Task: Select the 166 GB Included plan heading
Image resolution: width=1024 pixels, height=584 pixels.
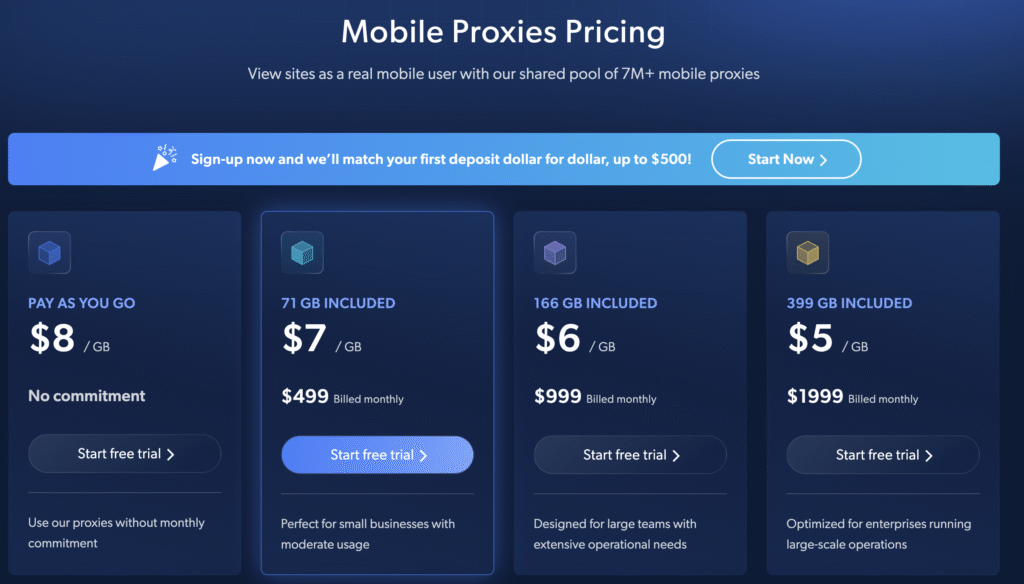Action: [x=595, y=303]
